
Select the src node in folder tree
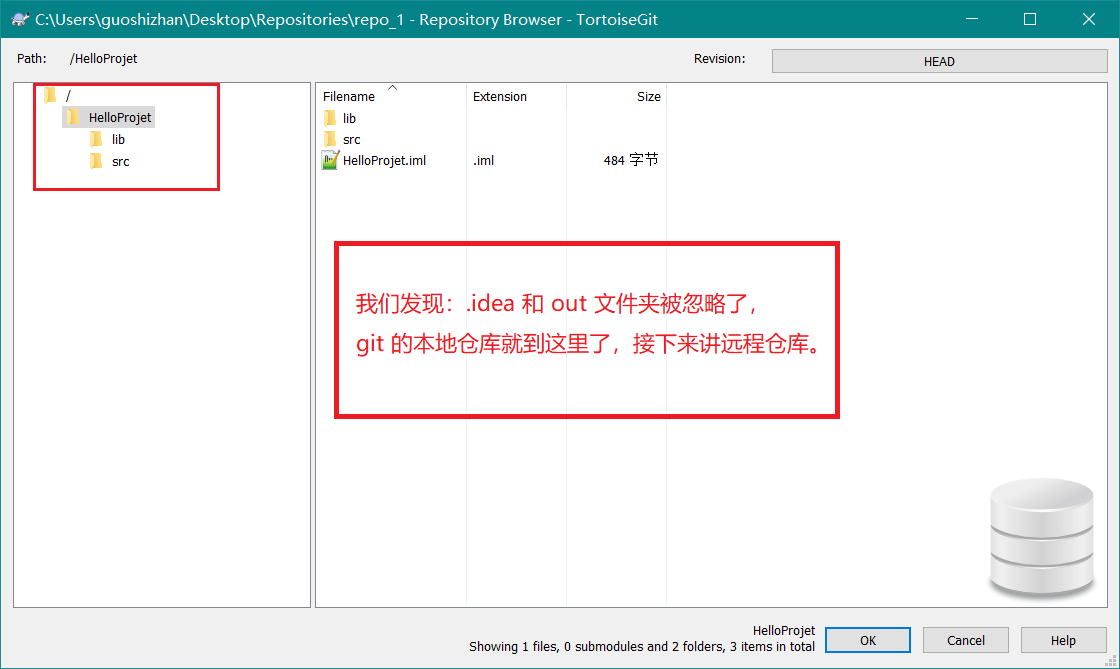pos(120,162)
